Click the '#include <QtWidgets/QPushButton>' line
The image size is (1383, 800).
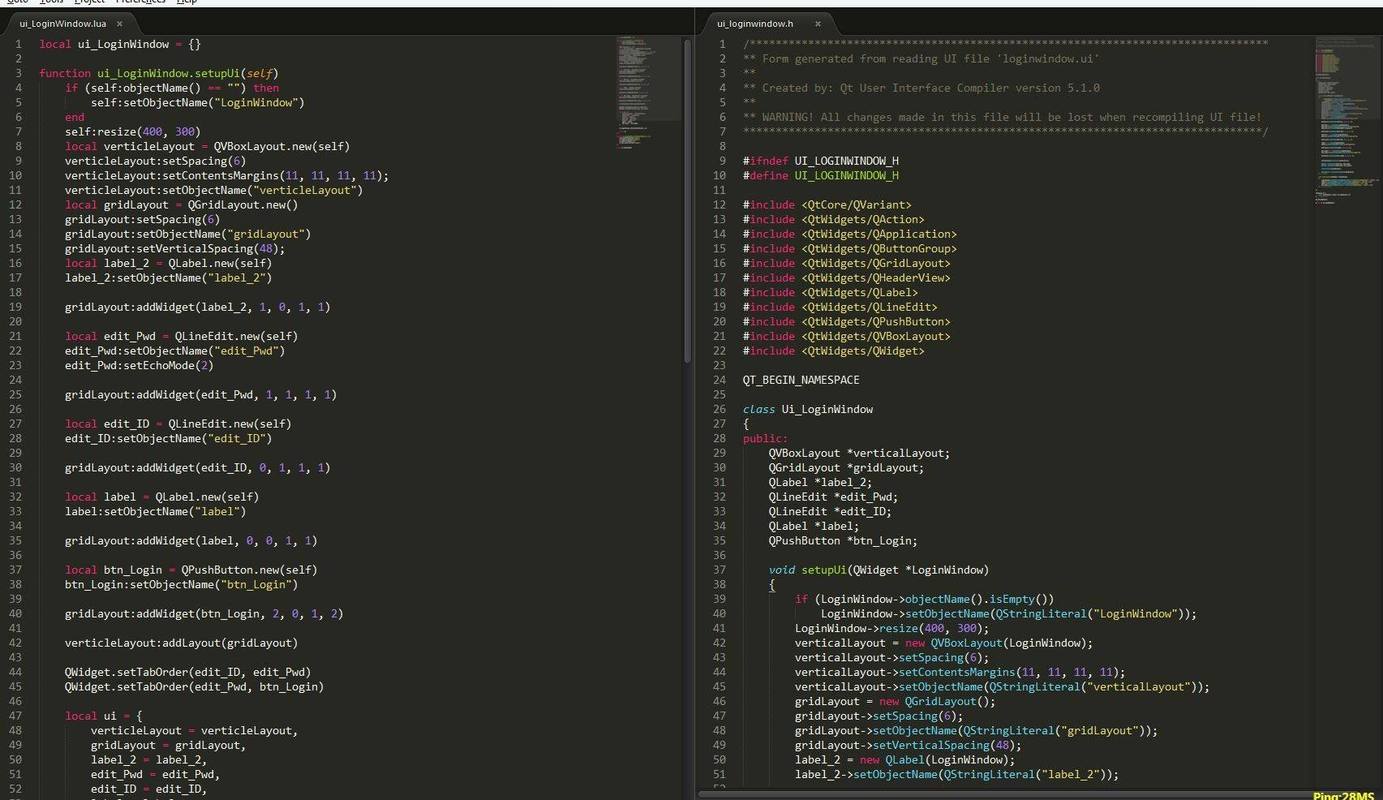pyautogui.click(x=846, y=322)
